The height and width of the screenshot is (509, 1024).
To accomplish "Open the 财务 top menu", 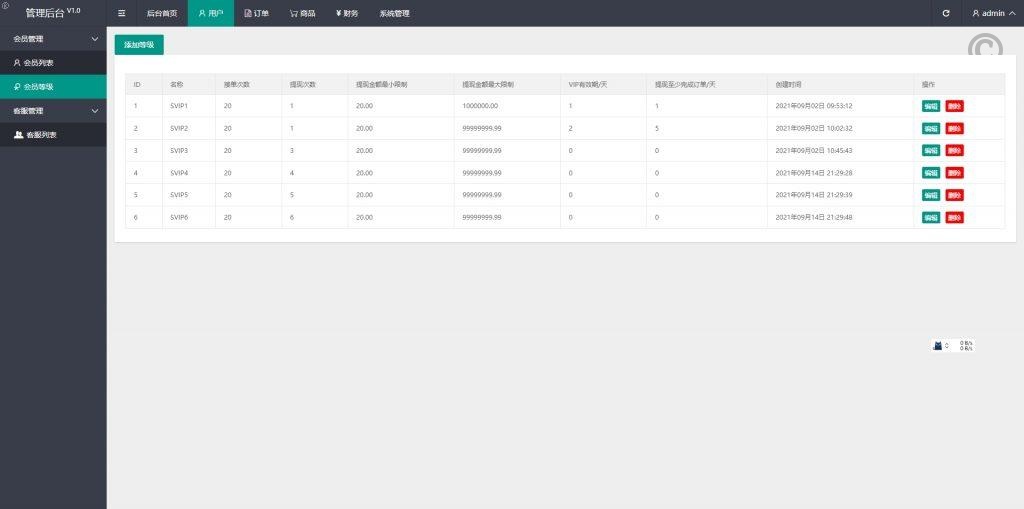I will coord(346,13).
